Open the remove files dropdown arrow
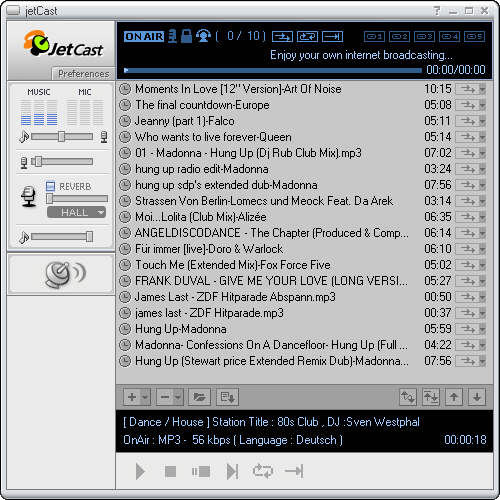This screenshot has height=500, width=500. pyautogui.click(x=178, y=397)
